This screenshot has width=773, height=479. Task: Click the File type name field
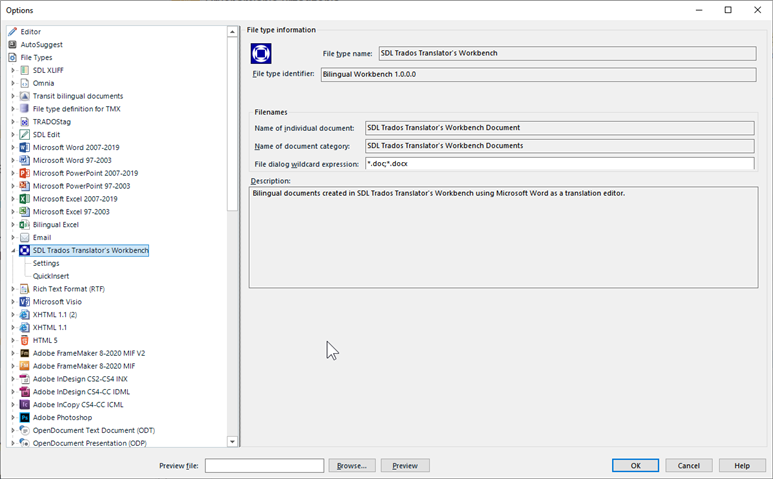click(x=567, y=53)
